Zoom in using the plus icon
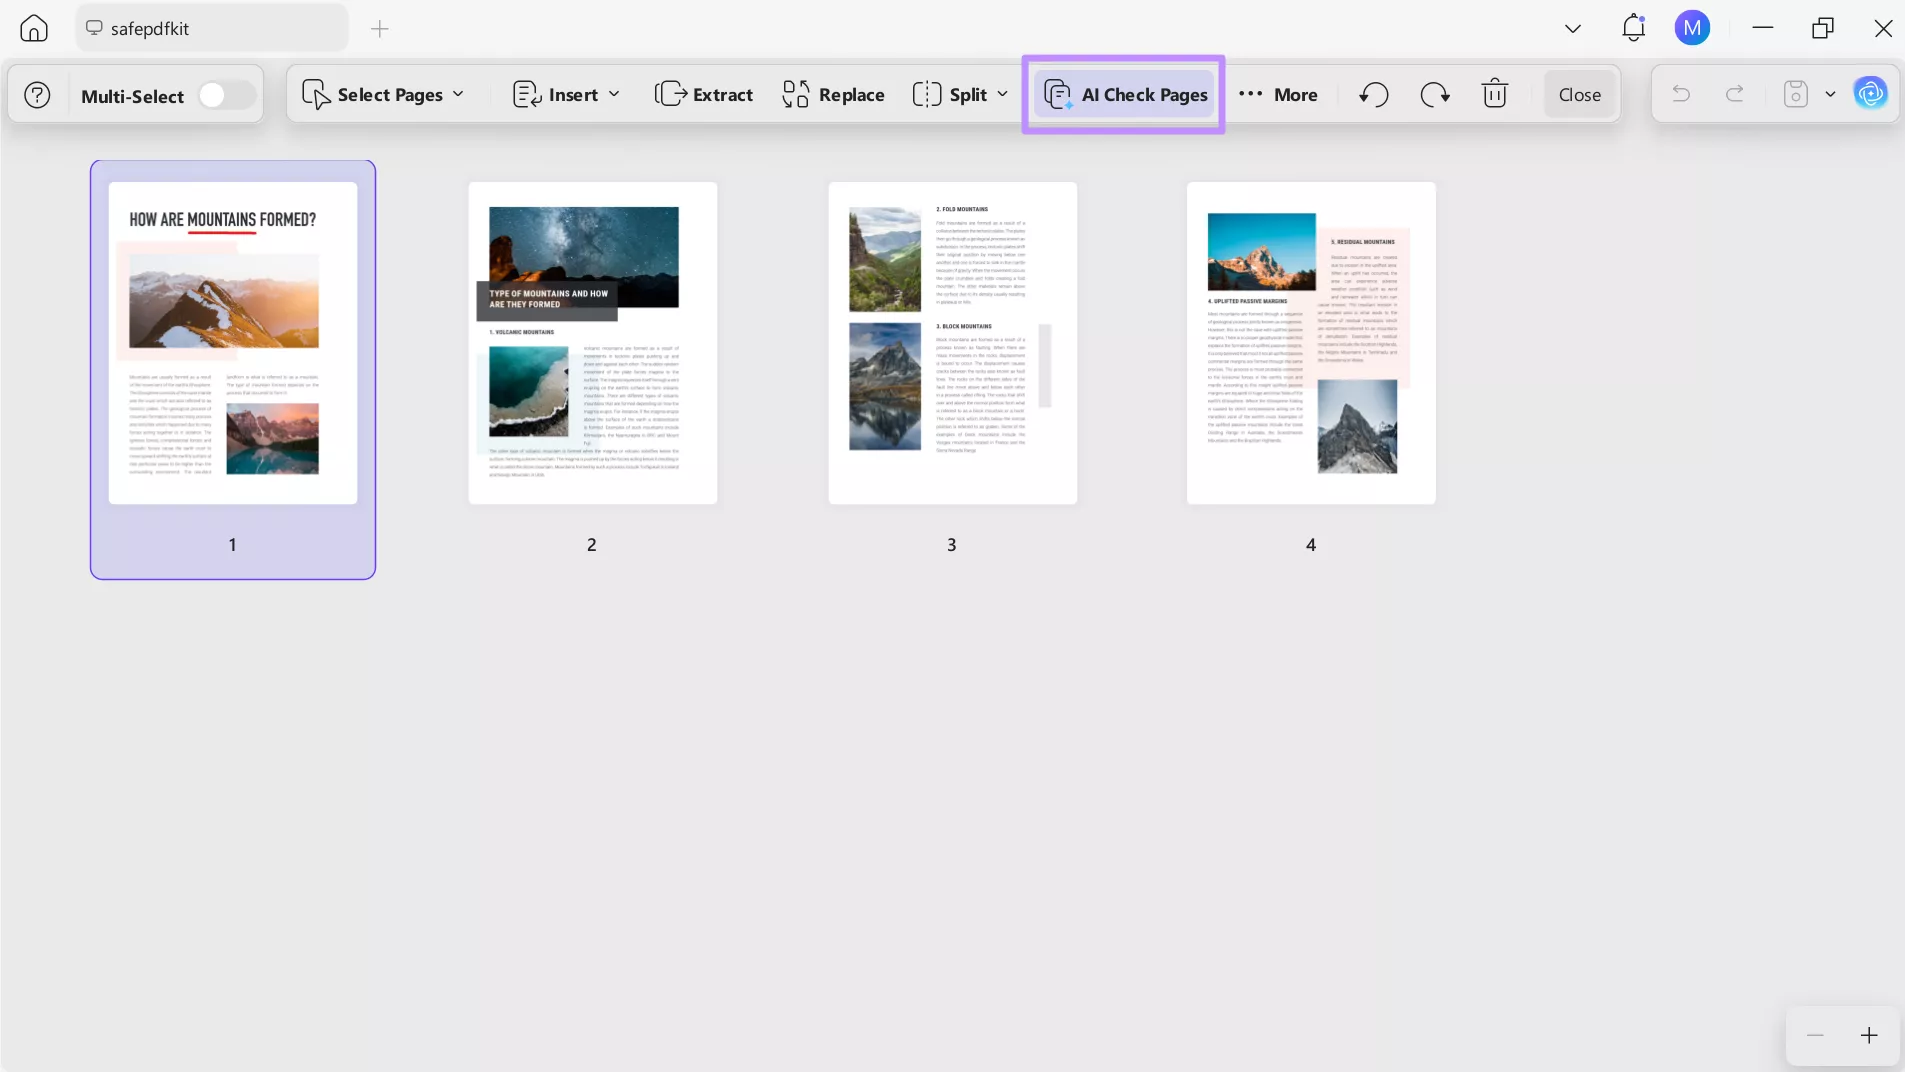 pyautogui.click(x=1869, y=1036)
